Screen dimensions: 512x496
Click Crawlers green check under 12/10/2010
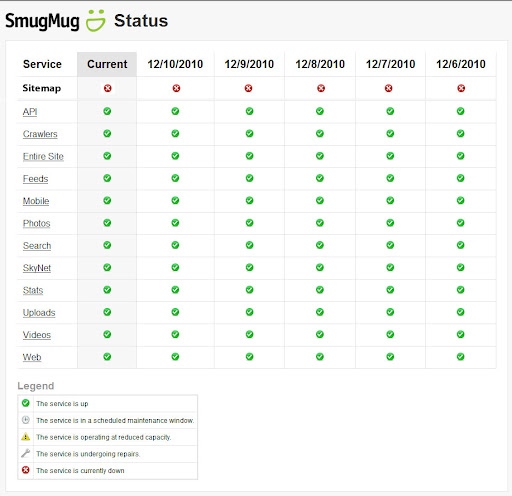(x=175, y=133)
